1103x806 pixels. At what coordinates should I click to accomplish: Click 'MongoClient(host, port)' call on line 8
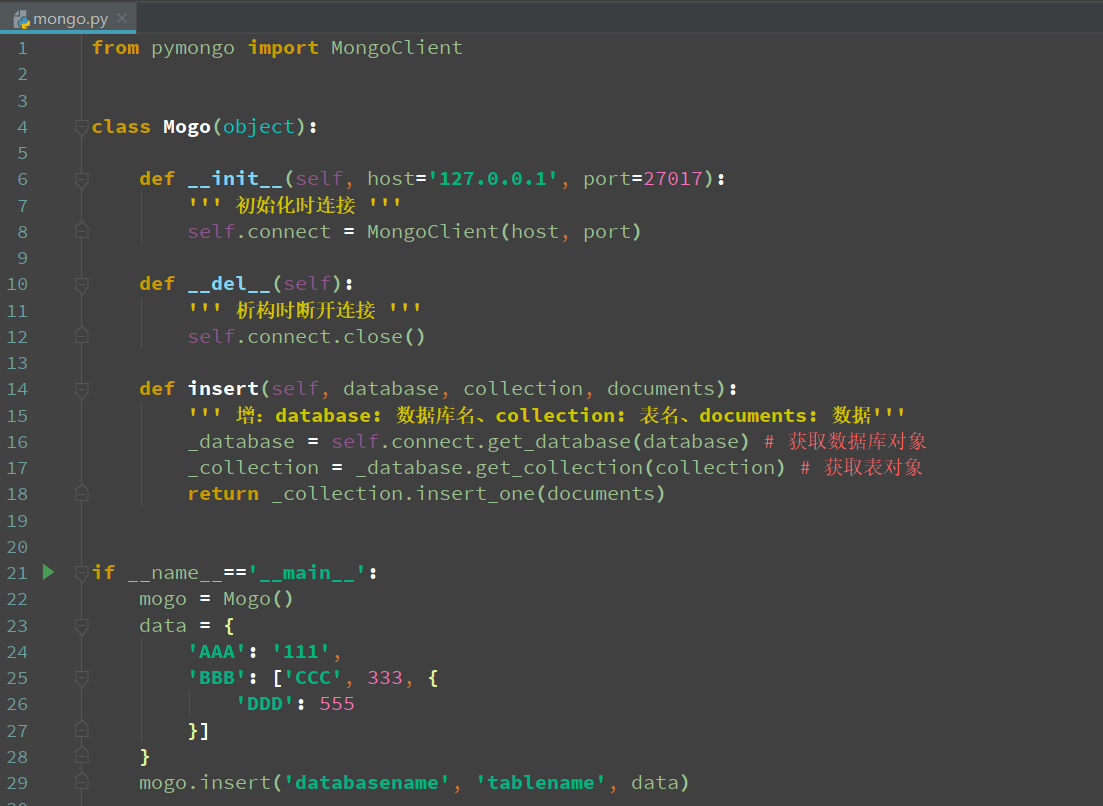[x=504, y=231]
